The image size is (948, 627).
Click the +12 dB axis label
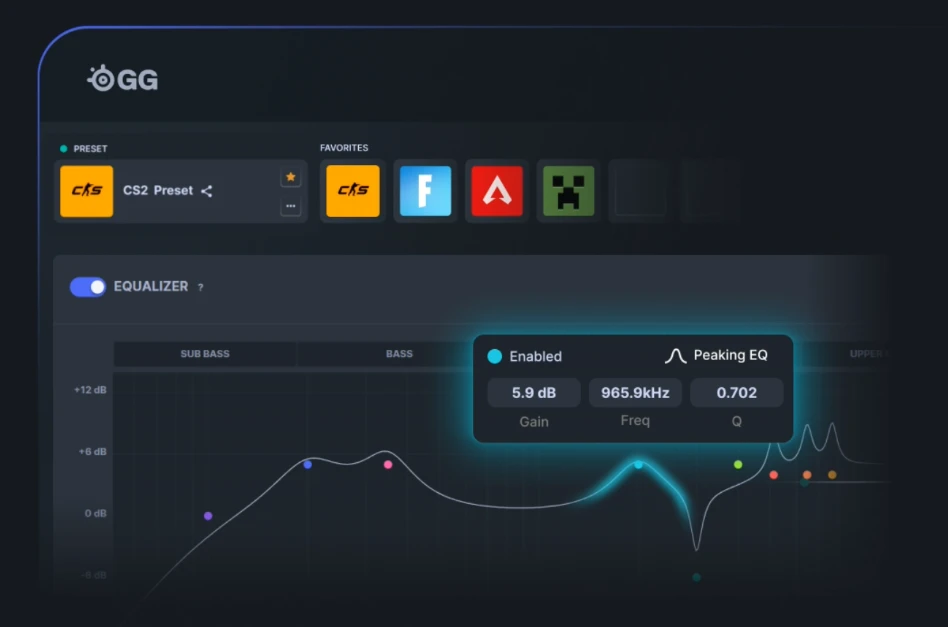90,390
